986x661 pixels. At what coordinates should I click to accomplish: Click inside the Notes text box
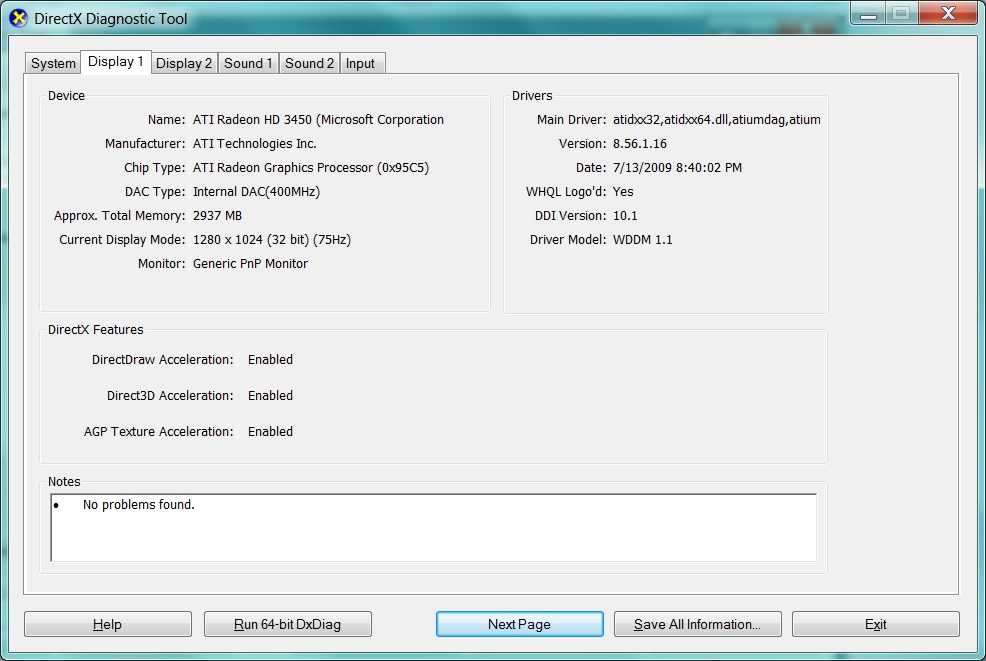(x=433, y=527)
